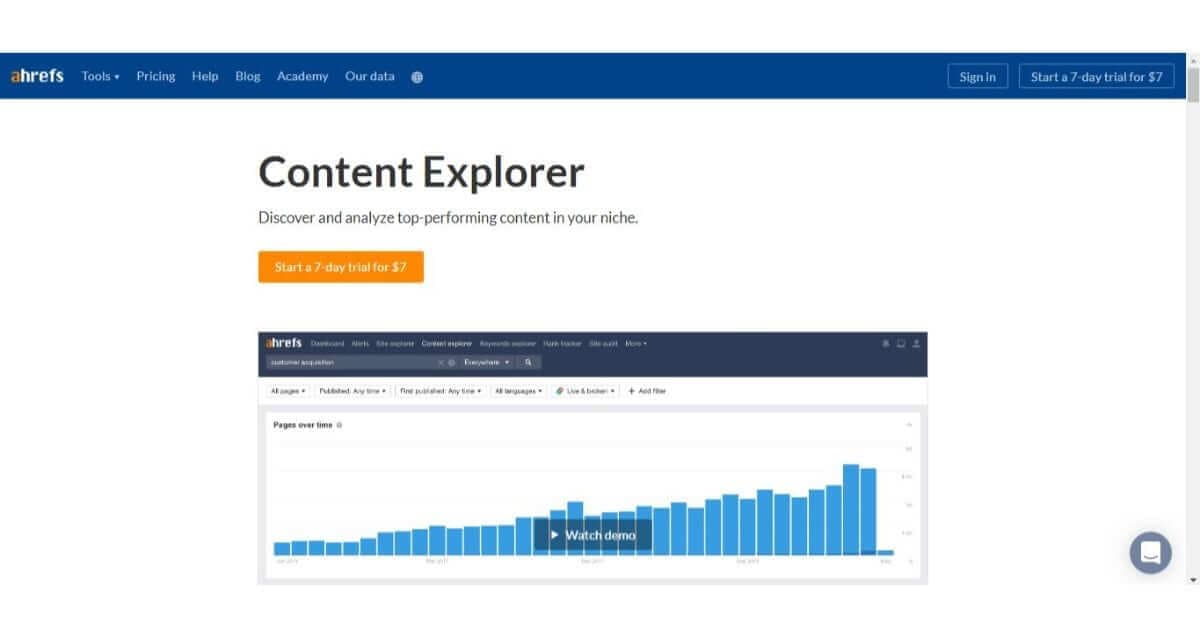Open the Published: Any time filter in demo

(353, 391)
